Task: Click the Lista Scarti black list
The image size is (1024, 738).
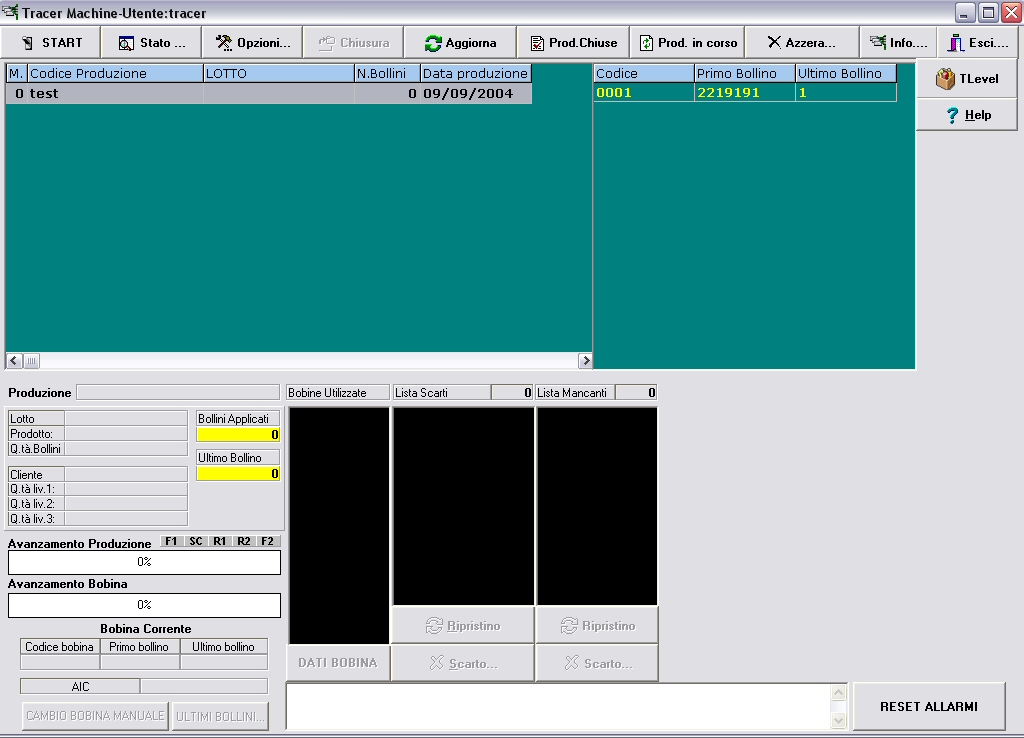Action: point(463,506)
